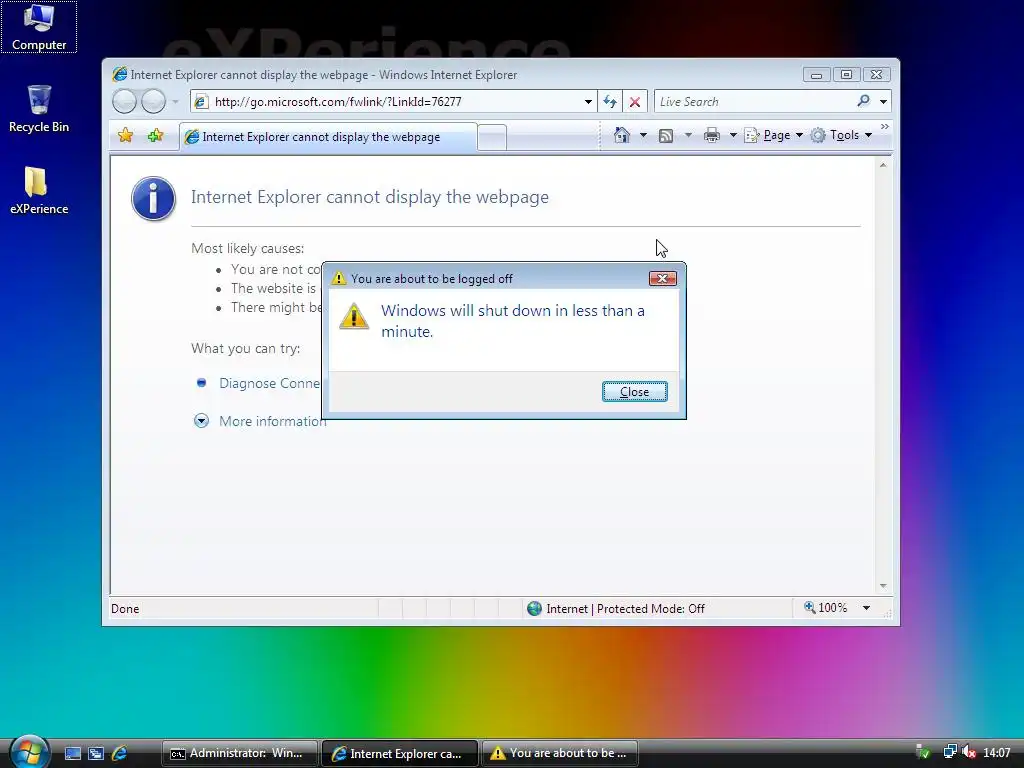Expand the Print options dropdown arrow
The image size is (1024, 768).
[x=733, y=135]
